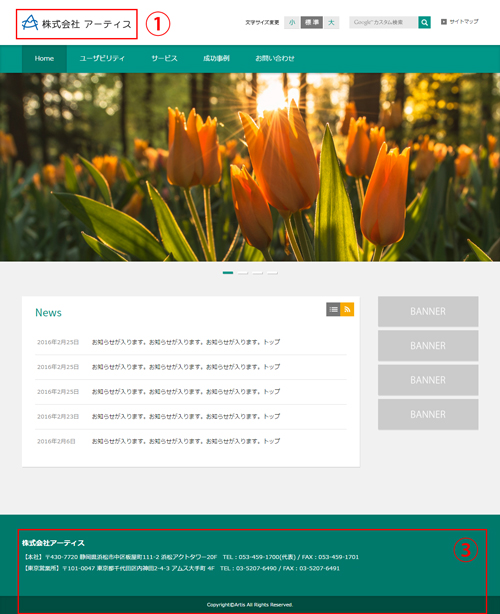
Task: Click the green search magnifier icon
Action: (x=424, y=22)
